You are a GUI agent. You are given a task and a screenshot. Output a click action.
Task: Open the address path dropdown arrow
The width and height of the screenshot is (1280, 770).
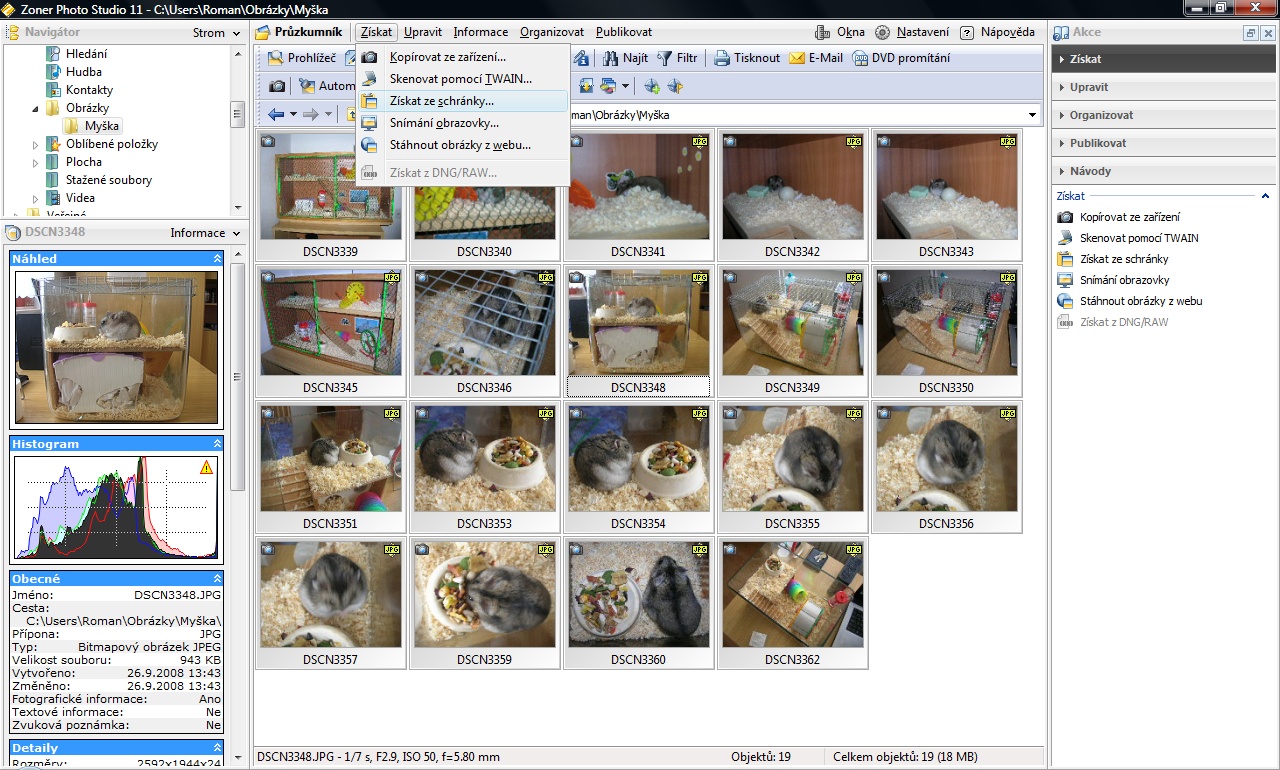1033,115
